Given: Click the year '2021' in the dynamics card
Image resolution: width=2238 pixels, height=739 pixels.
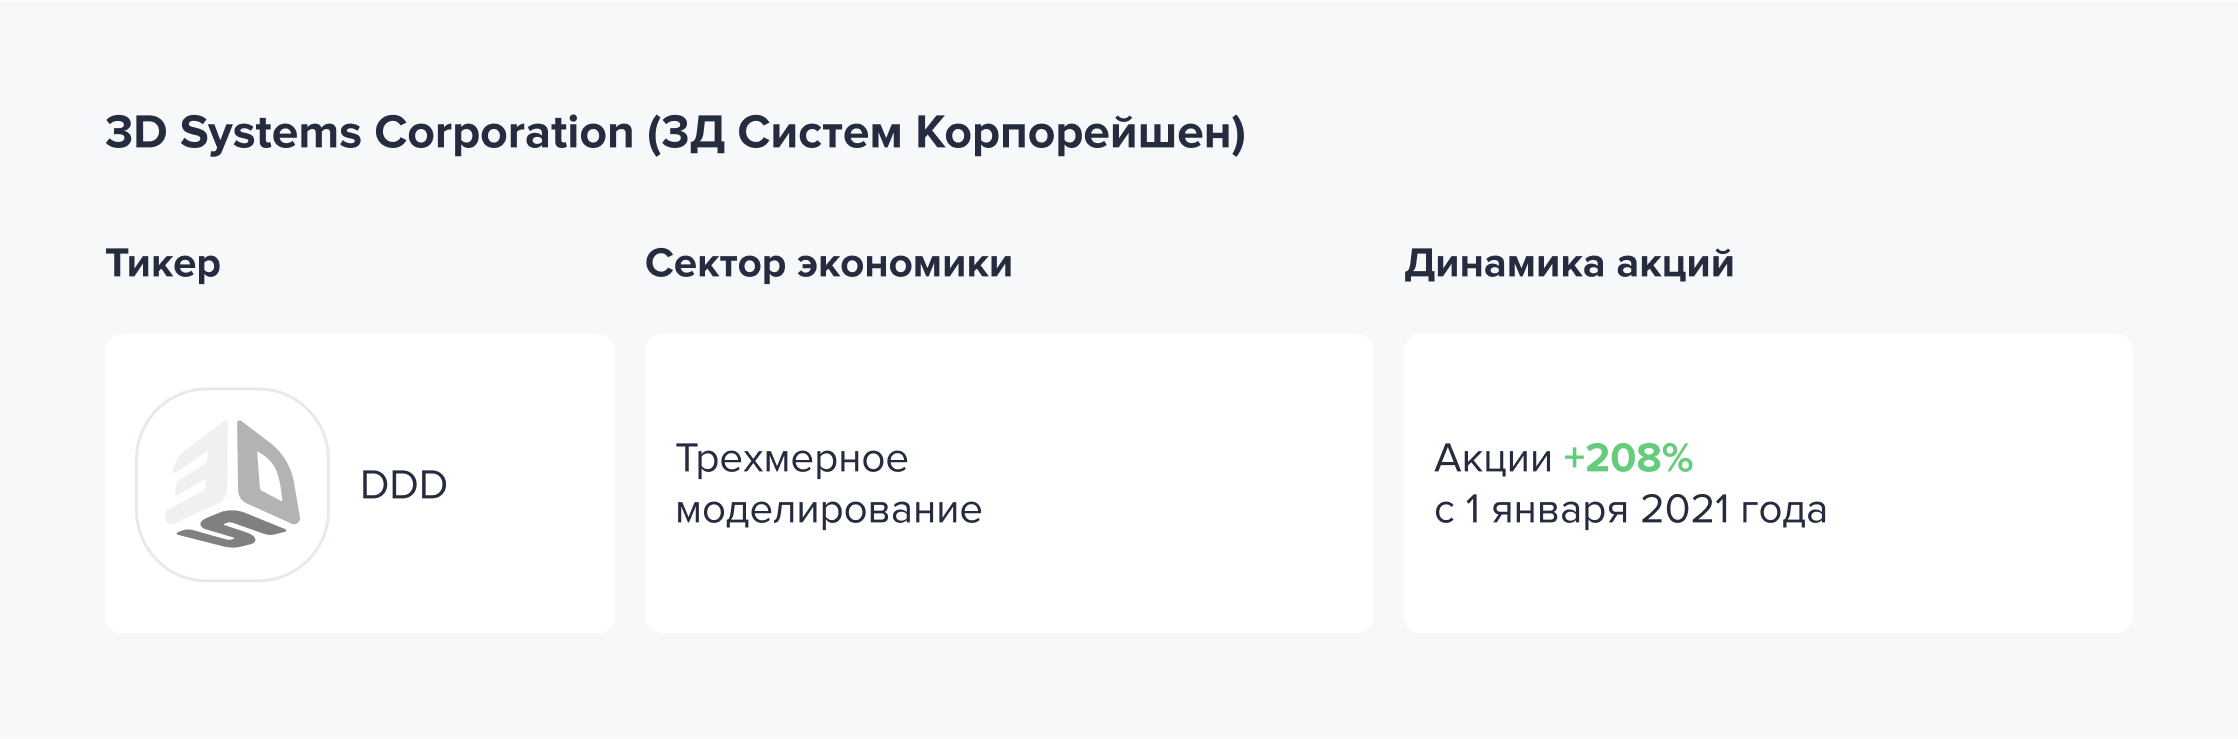Looking at the screenshot, I should [x=1685, y=510].
